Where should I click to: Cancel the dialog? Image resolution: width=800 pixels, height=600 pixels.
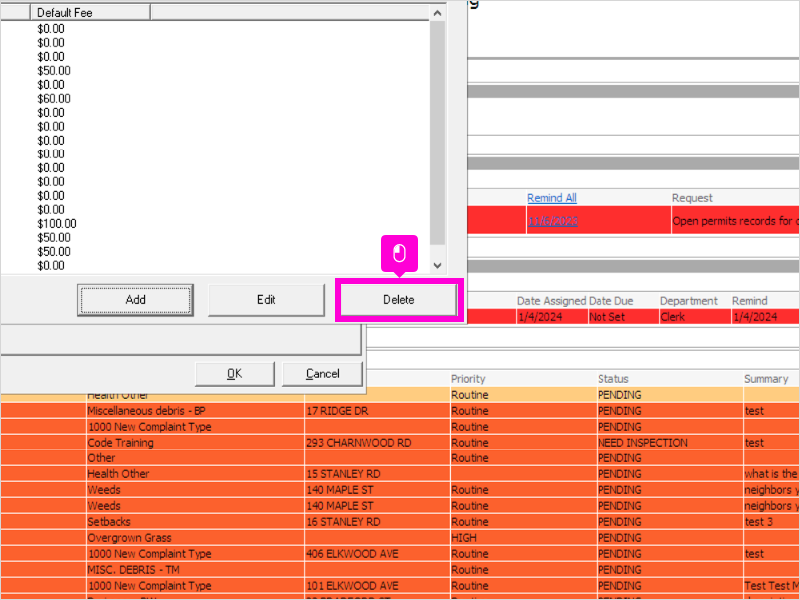[322, 374]
